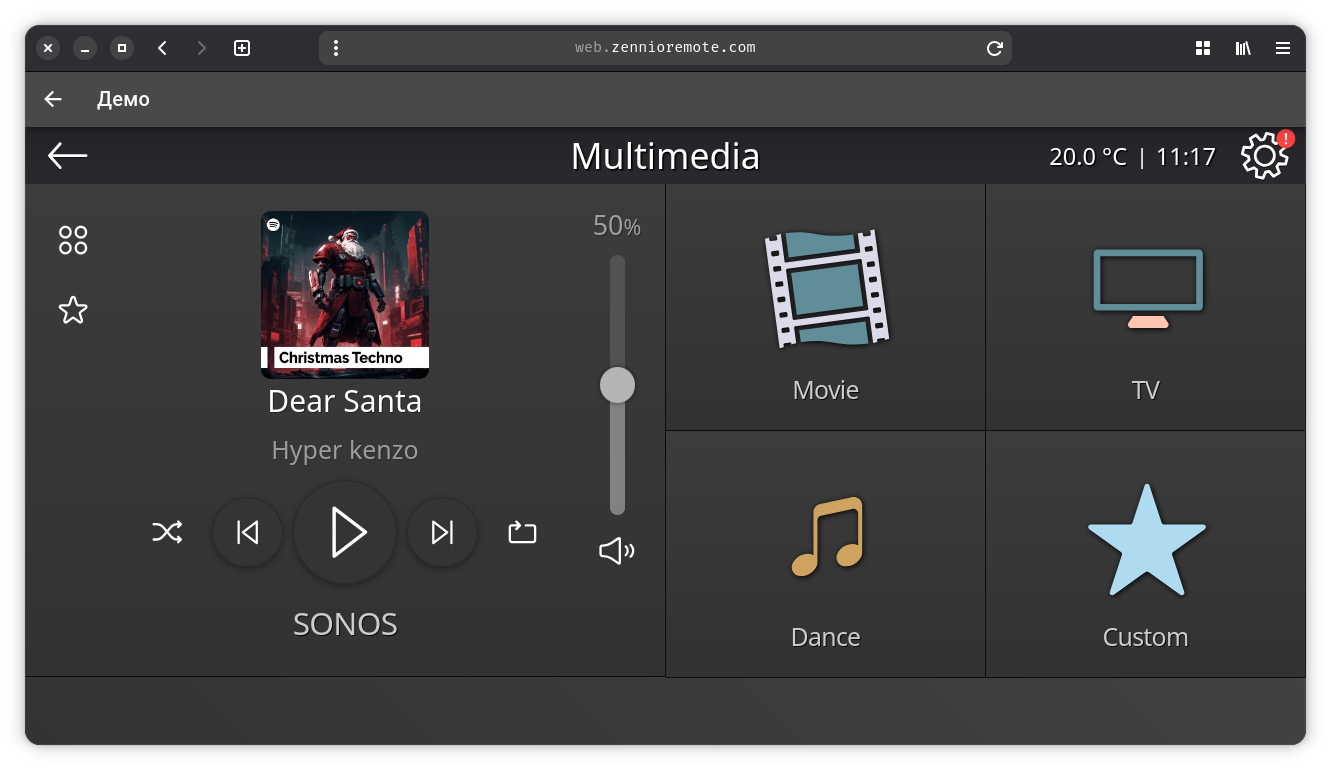1331x770 pixels.
Task: Activate the Custom star scene
Action: (x=1146, y=555)
